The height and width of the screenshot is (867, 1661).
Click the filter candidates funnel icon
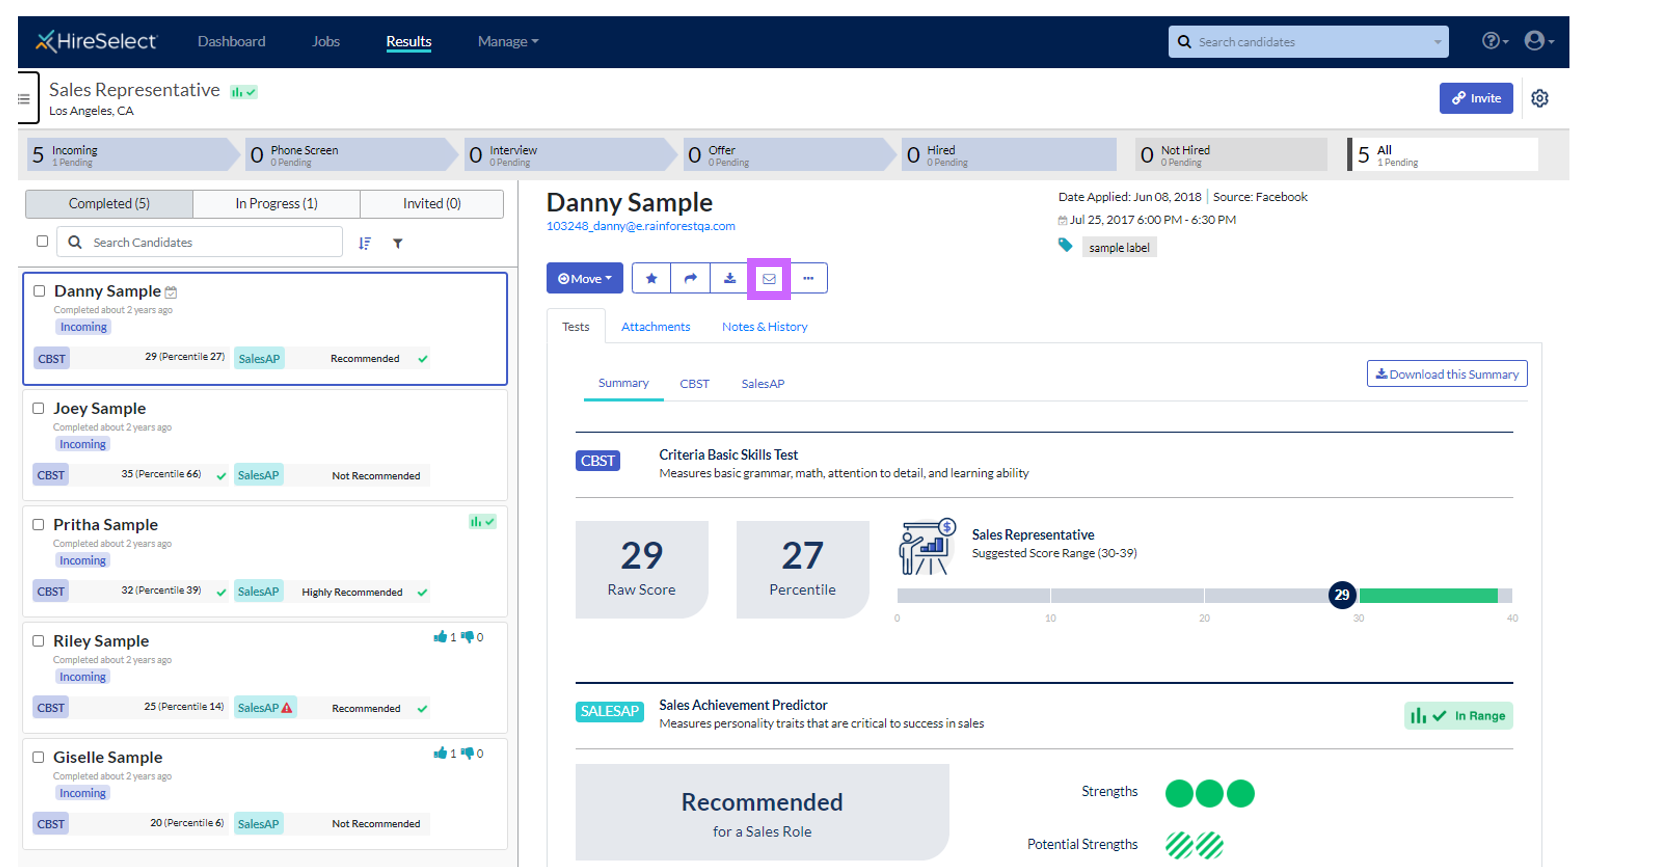(x=398, y=243)
